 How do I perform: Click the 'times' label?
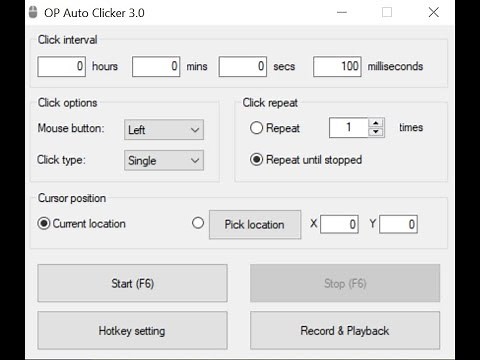pyautogui.click(x=411, y=127)
